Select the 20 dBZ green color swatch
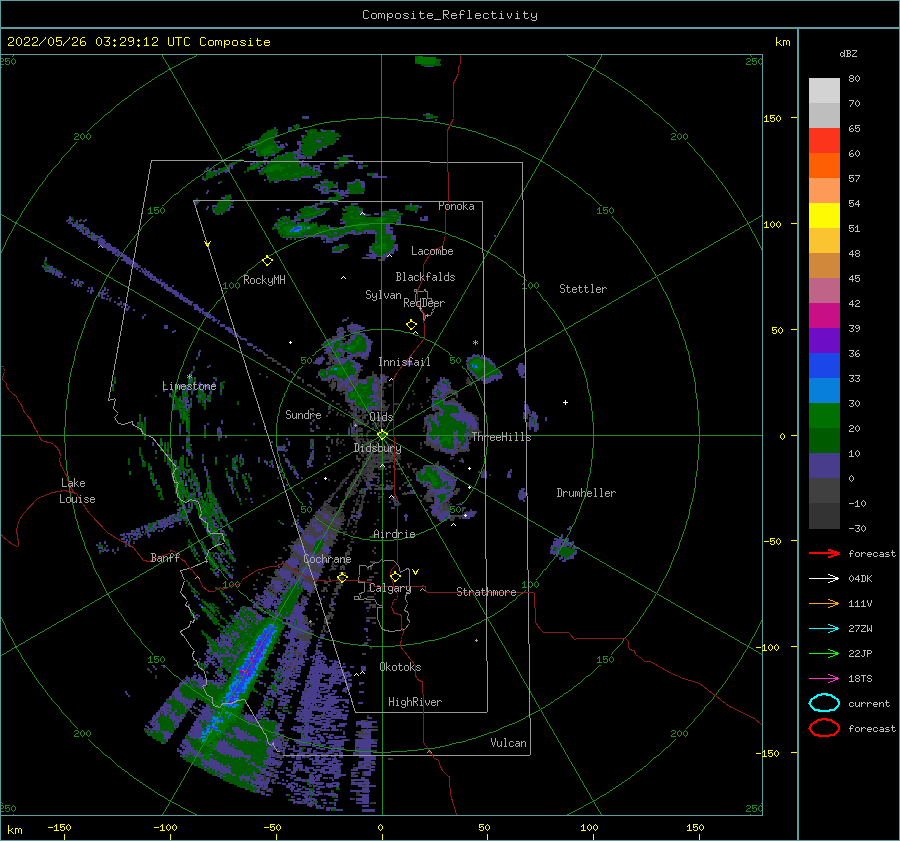This screenshot has height=841, width=900. (824, 415)
